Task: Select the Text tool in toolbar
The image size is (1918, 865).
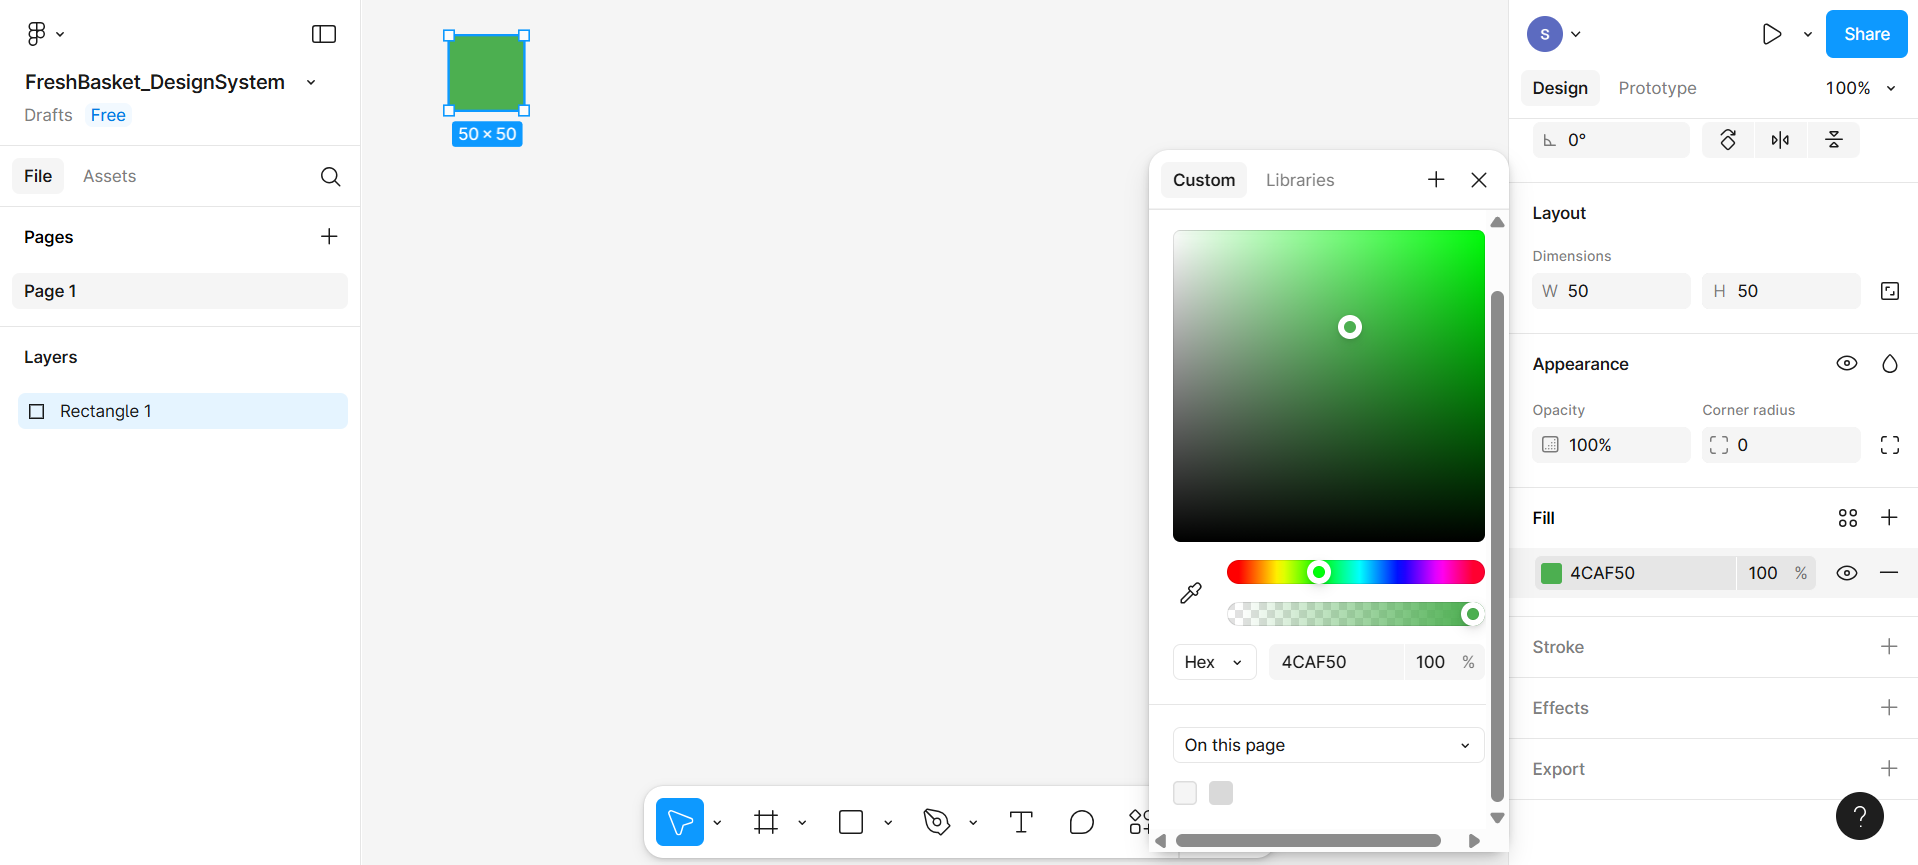Action: [x=1020, y=822]
